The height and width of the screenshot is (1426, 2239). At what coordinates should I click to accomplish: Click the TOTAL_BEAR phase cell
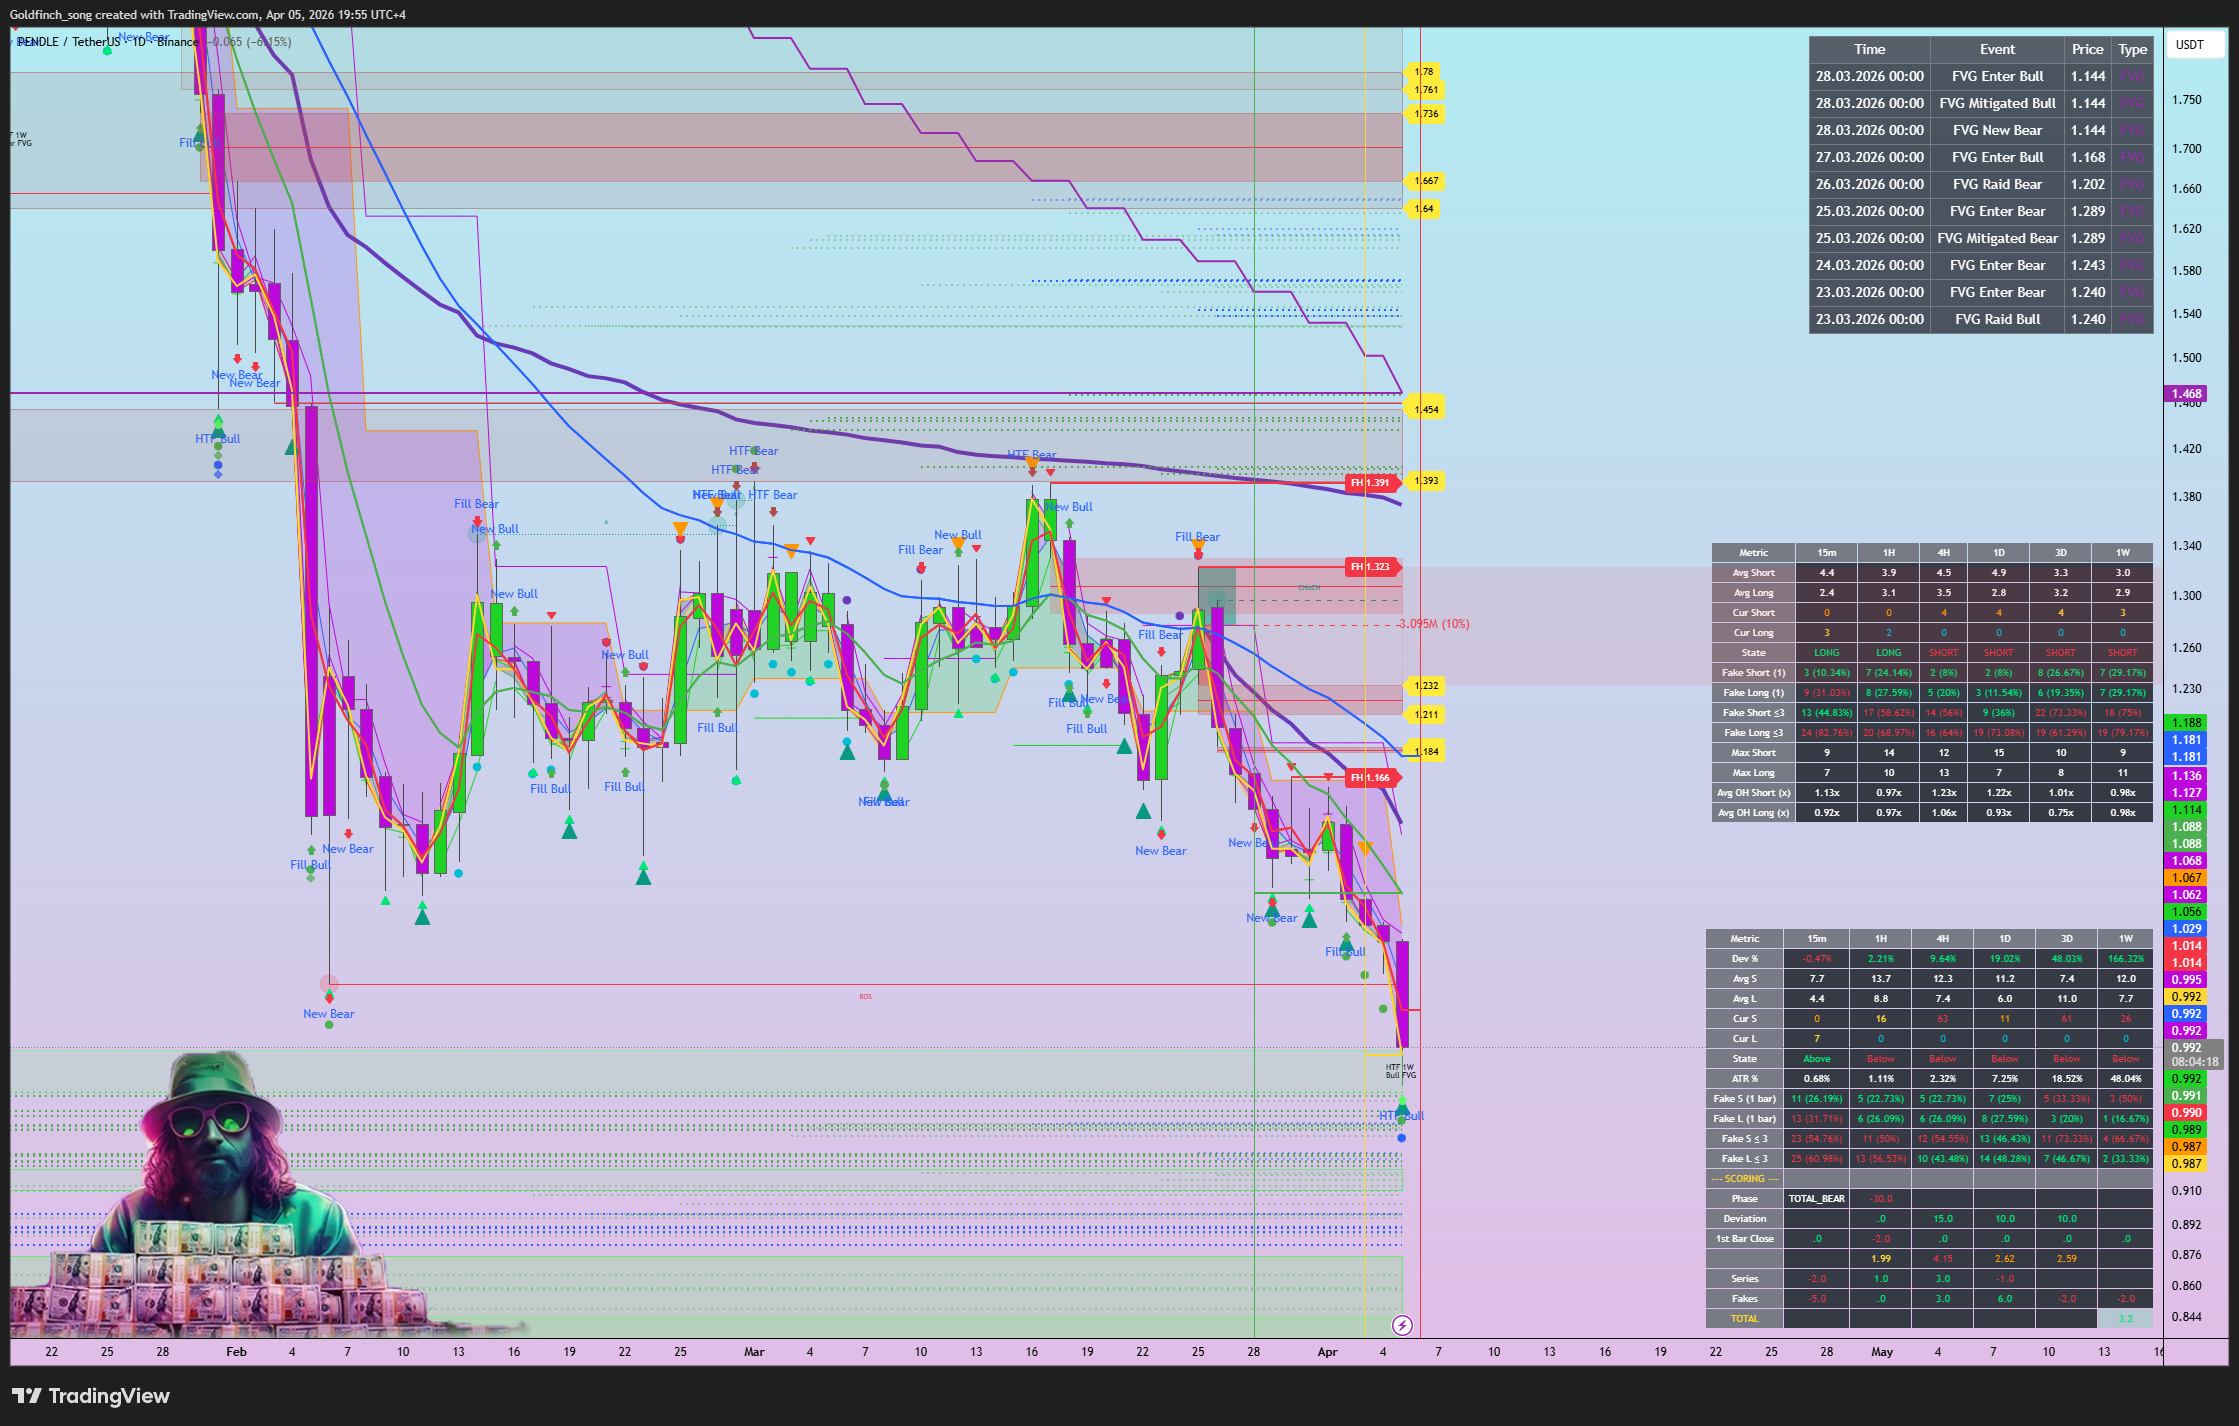(x=1816, y=1199)
